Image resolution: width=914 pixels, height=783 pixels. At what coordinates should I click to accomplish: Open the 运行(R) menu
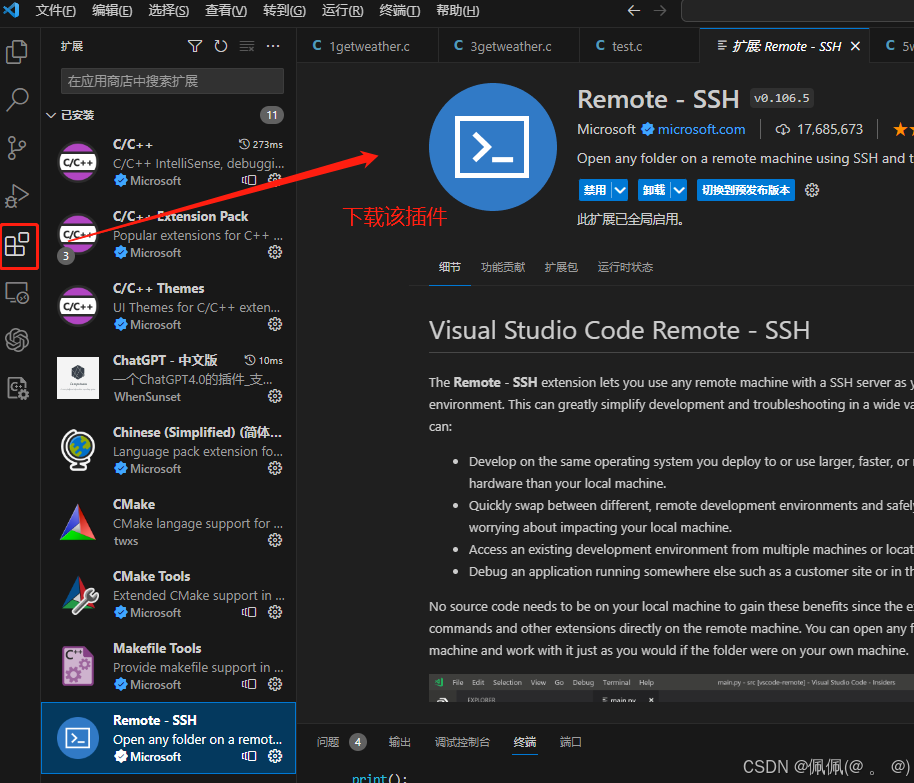342,11
